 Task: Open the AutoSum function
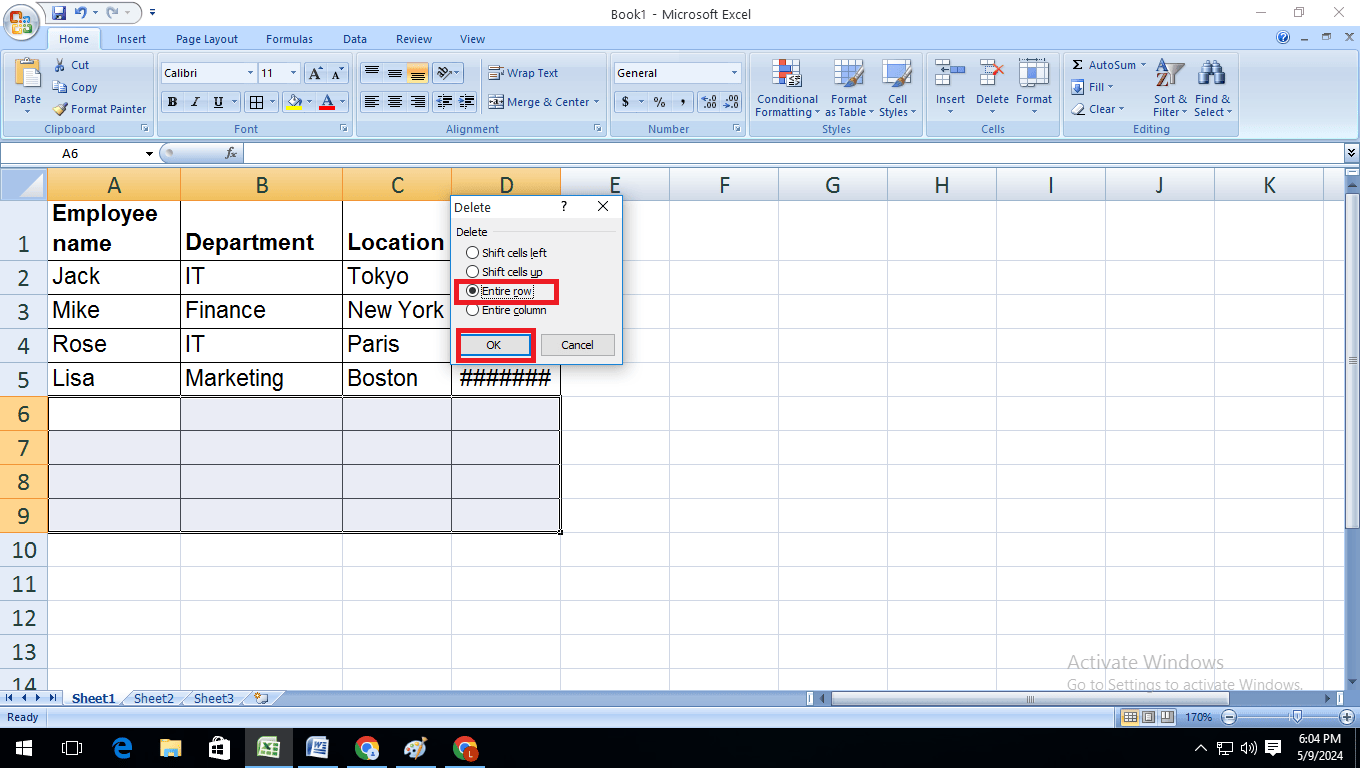pyautogui.click(x=1100, y=64)
